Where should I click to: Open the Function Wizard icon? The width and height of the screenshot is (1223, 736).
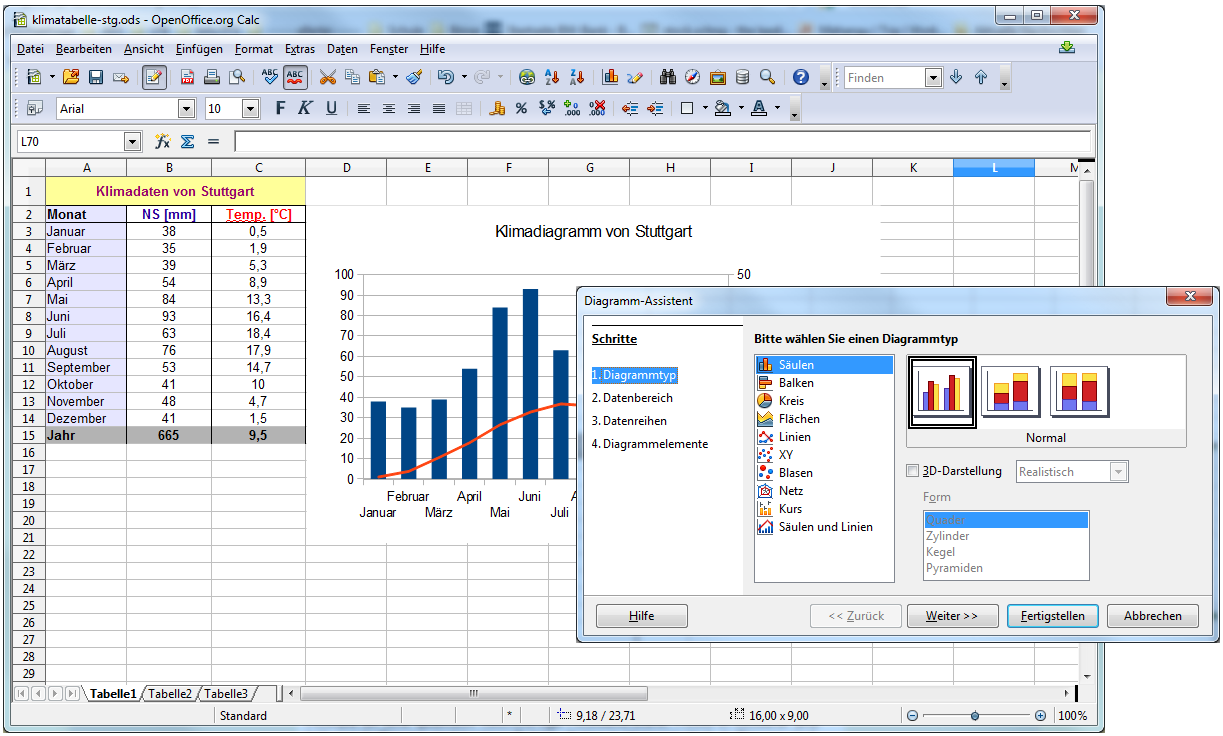pyautogui.click(x=162, y=142)
